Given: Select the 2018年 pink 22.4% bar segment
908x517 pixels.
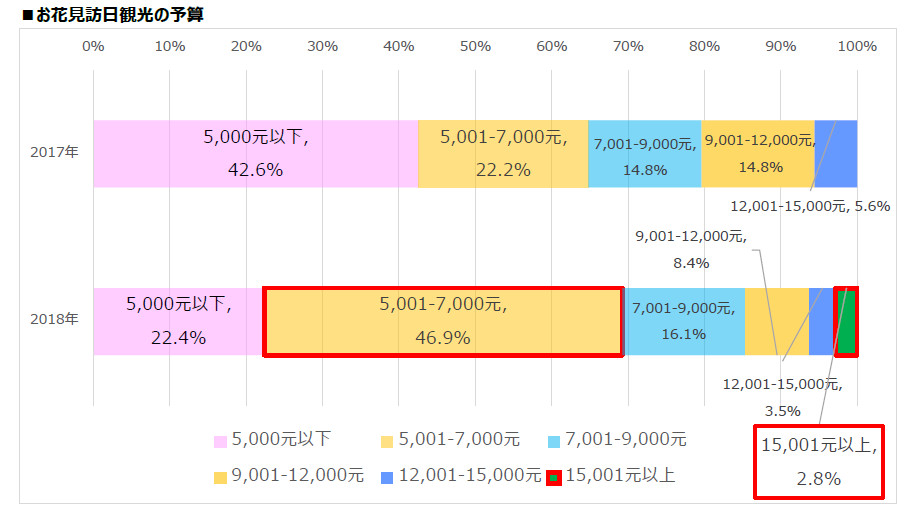Looking at the screenshot, I should pyautogui.click(x=177, y=321).
